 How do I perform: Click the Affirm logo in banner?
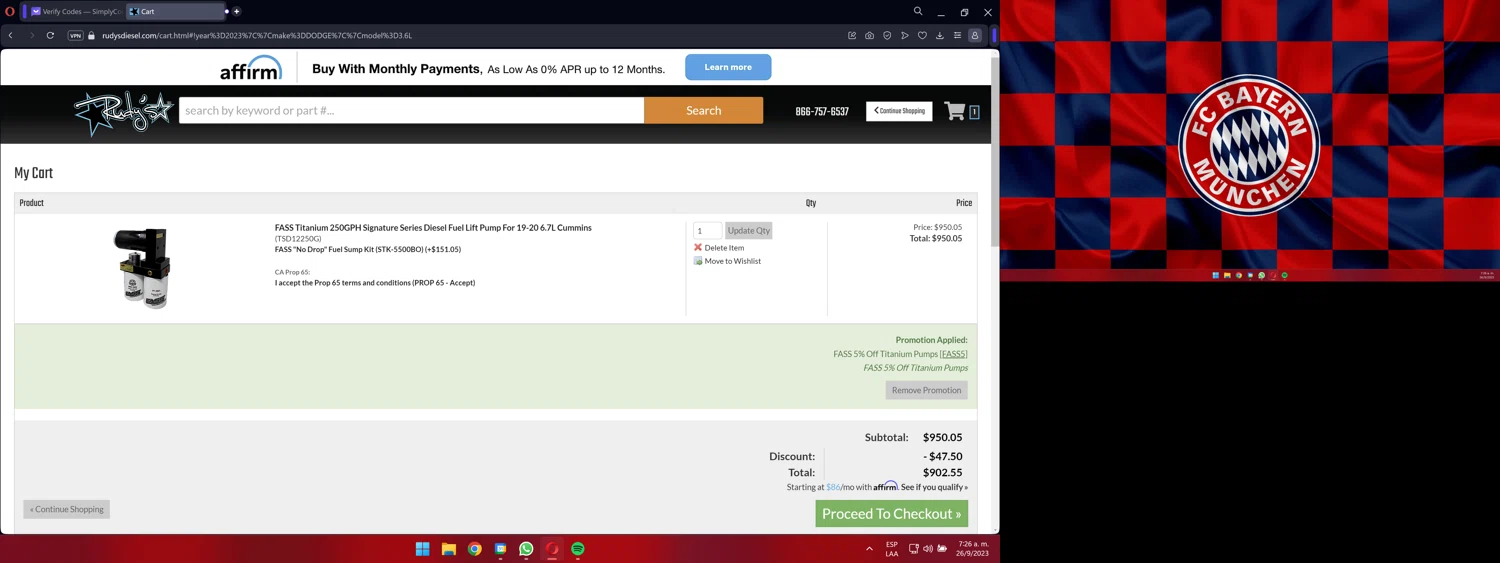[251, 68]
